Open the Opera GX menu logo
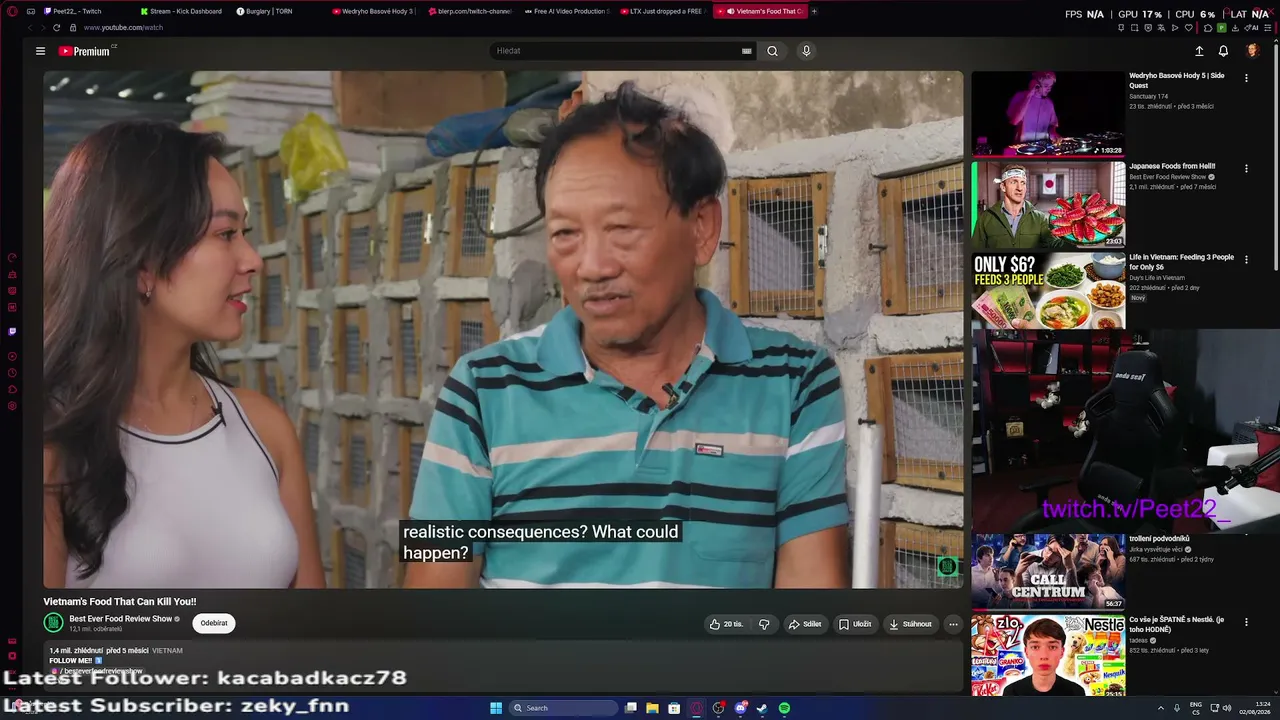 click(x=12, y=11)
